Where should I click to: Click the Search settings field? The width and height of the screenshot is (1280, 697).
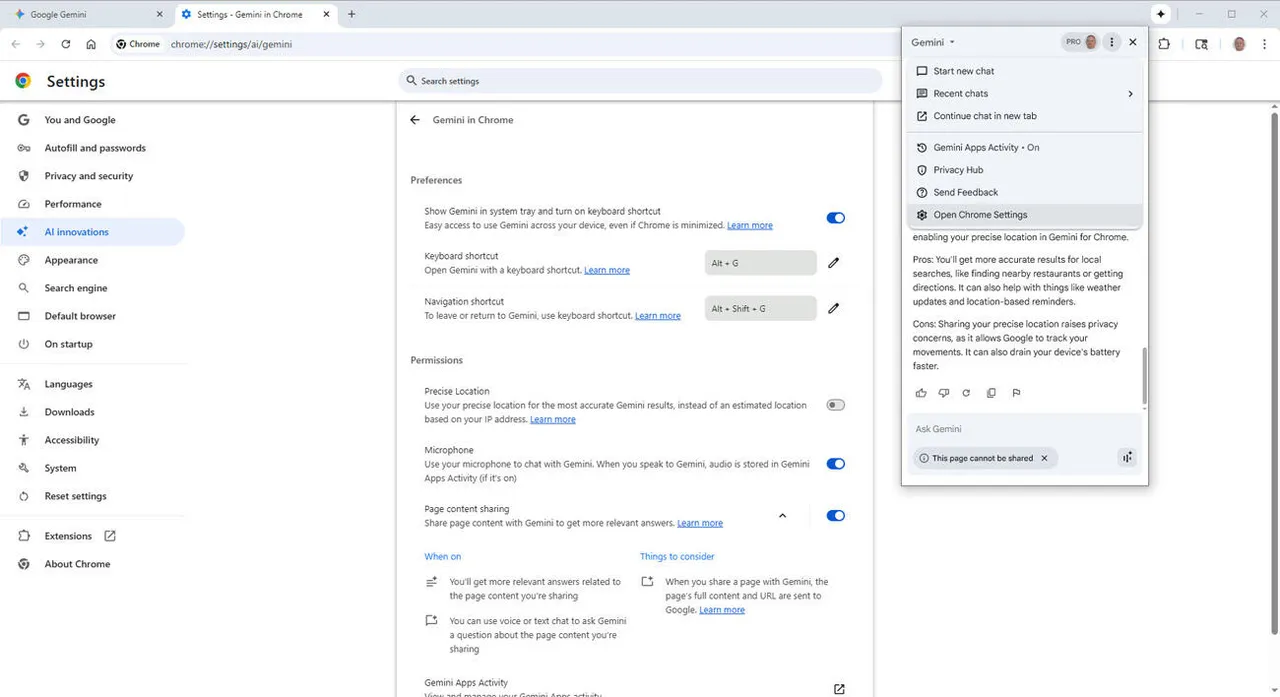click(x=640, y=81)
